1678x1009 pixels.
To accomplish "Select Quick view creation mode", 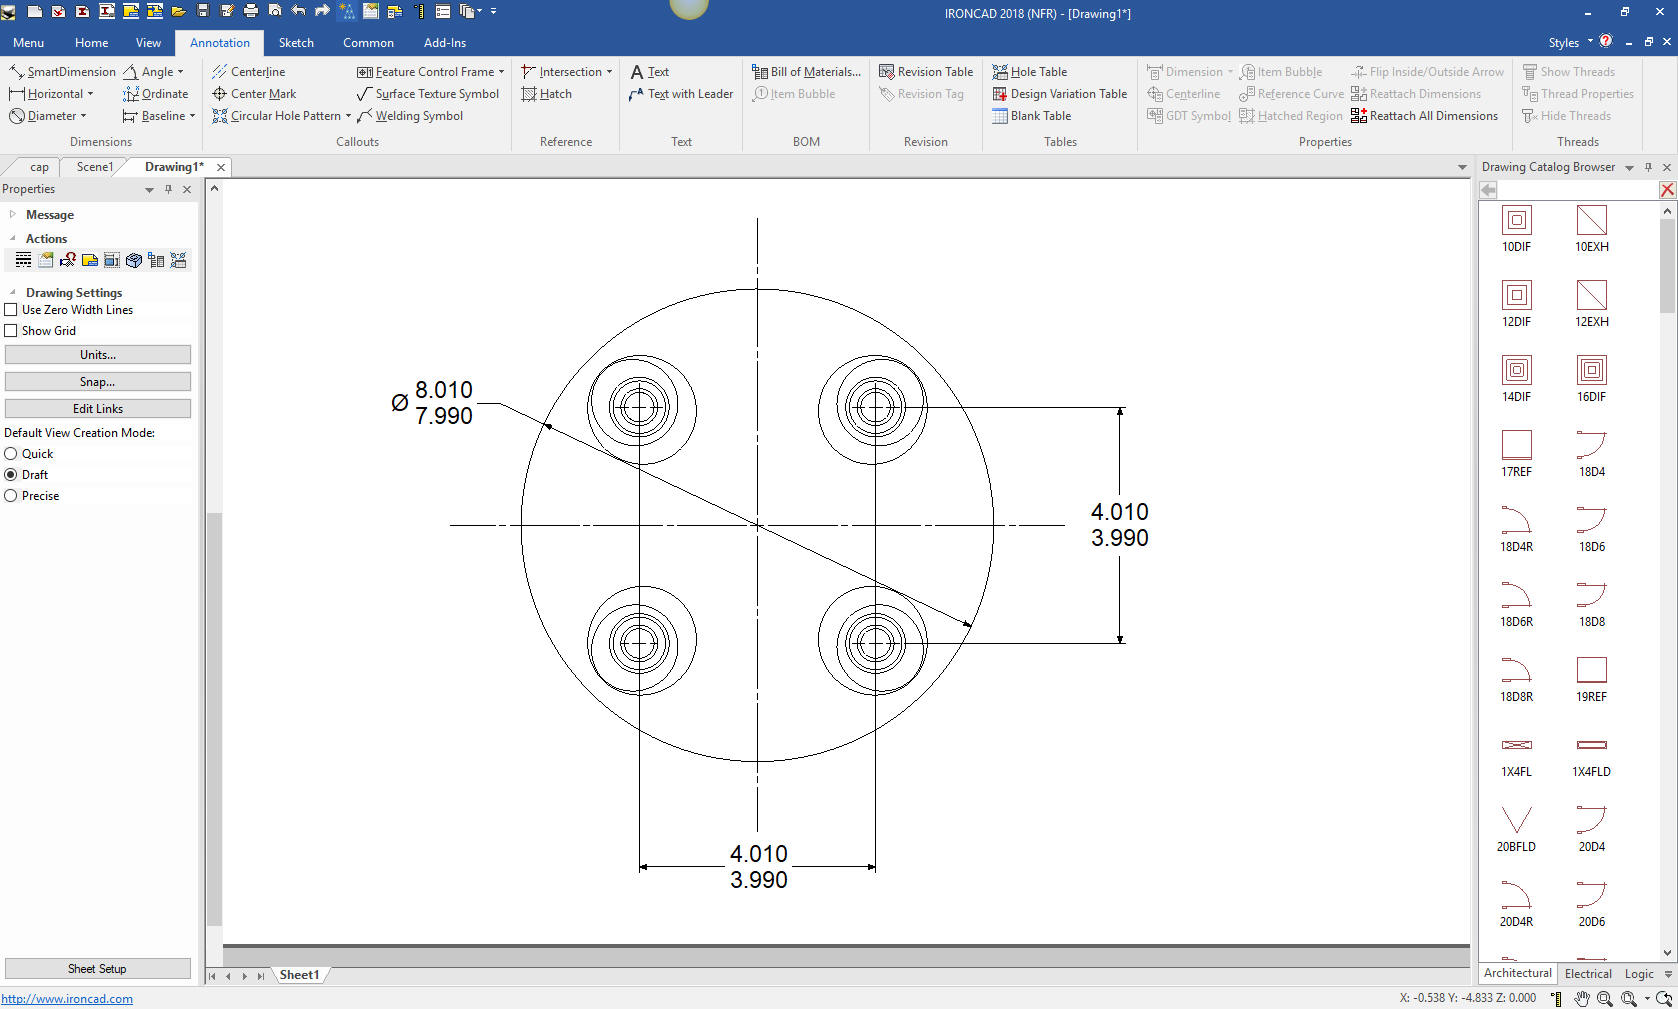I will point(11,454).
